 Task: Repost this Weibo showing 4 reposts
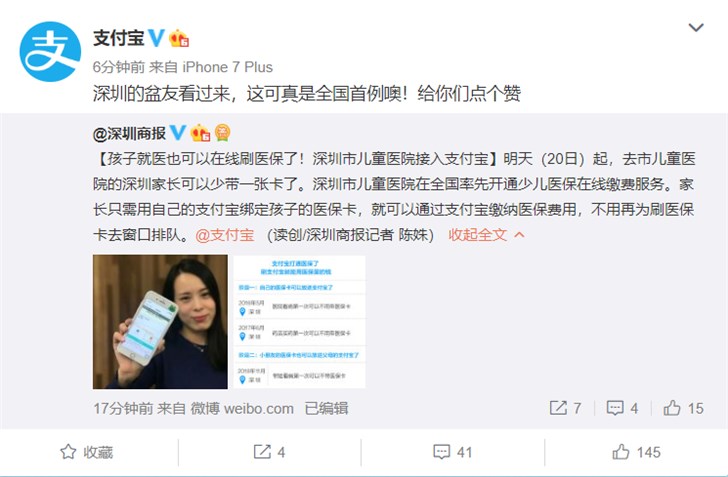coord(269,452)
